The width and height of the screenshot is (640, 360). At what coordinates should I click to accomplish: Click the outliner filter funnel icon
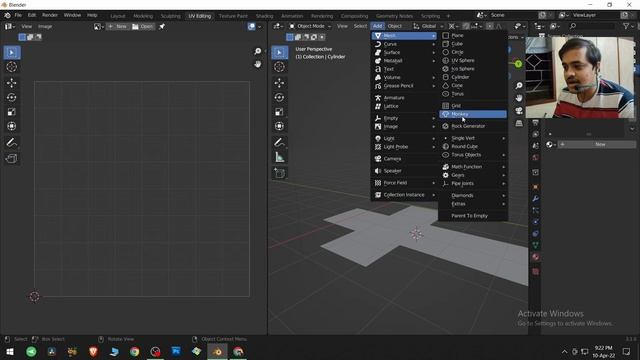[x=627, y=26]
